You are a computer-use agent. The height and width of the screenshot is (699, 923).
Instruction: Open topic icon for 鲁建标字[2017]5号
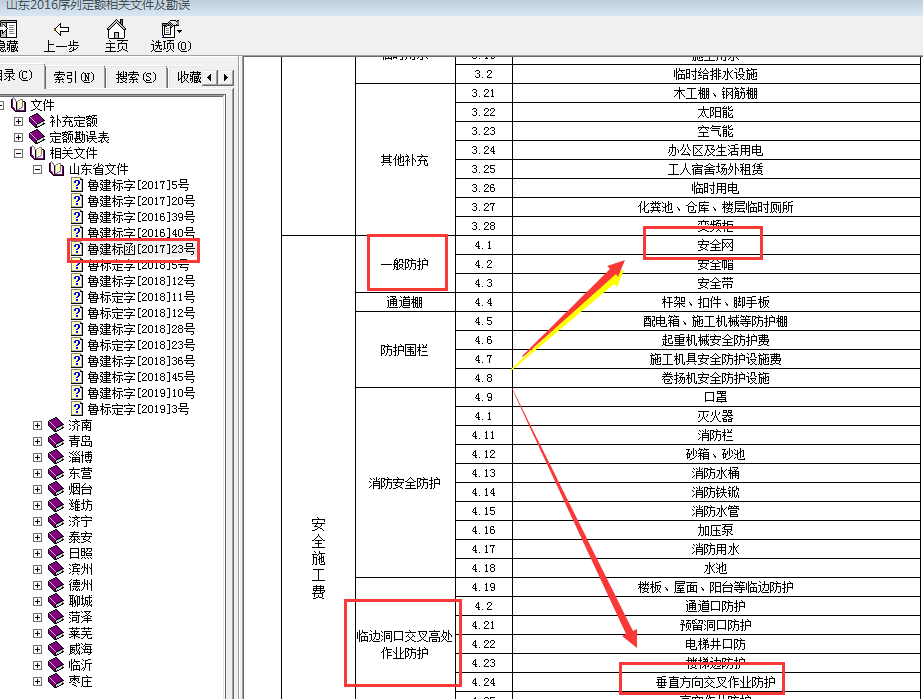pos(77,185)
